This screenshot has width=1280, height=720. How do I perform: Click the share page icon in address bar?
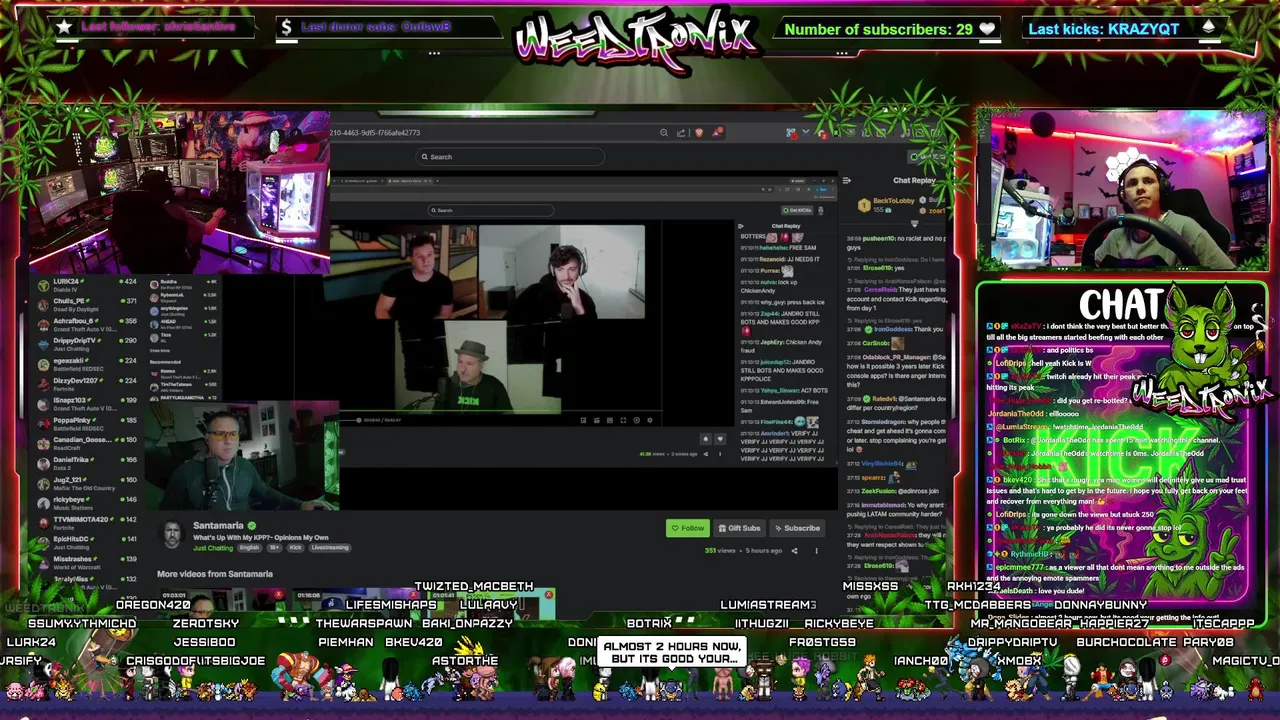tap(681, 133)
